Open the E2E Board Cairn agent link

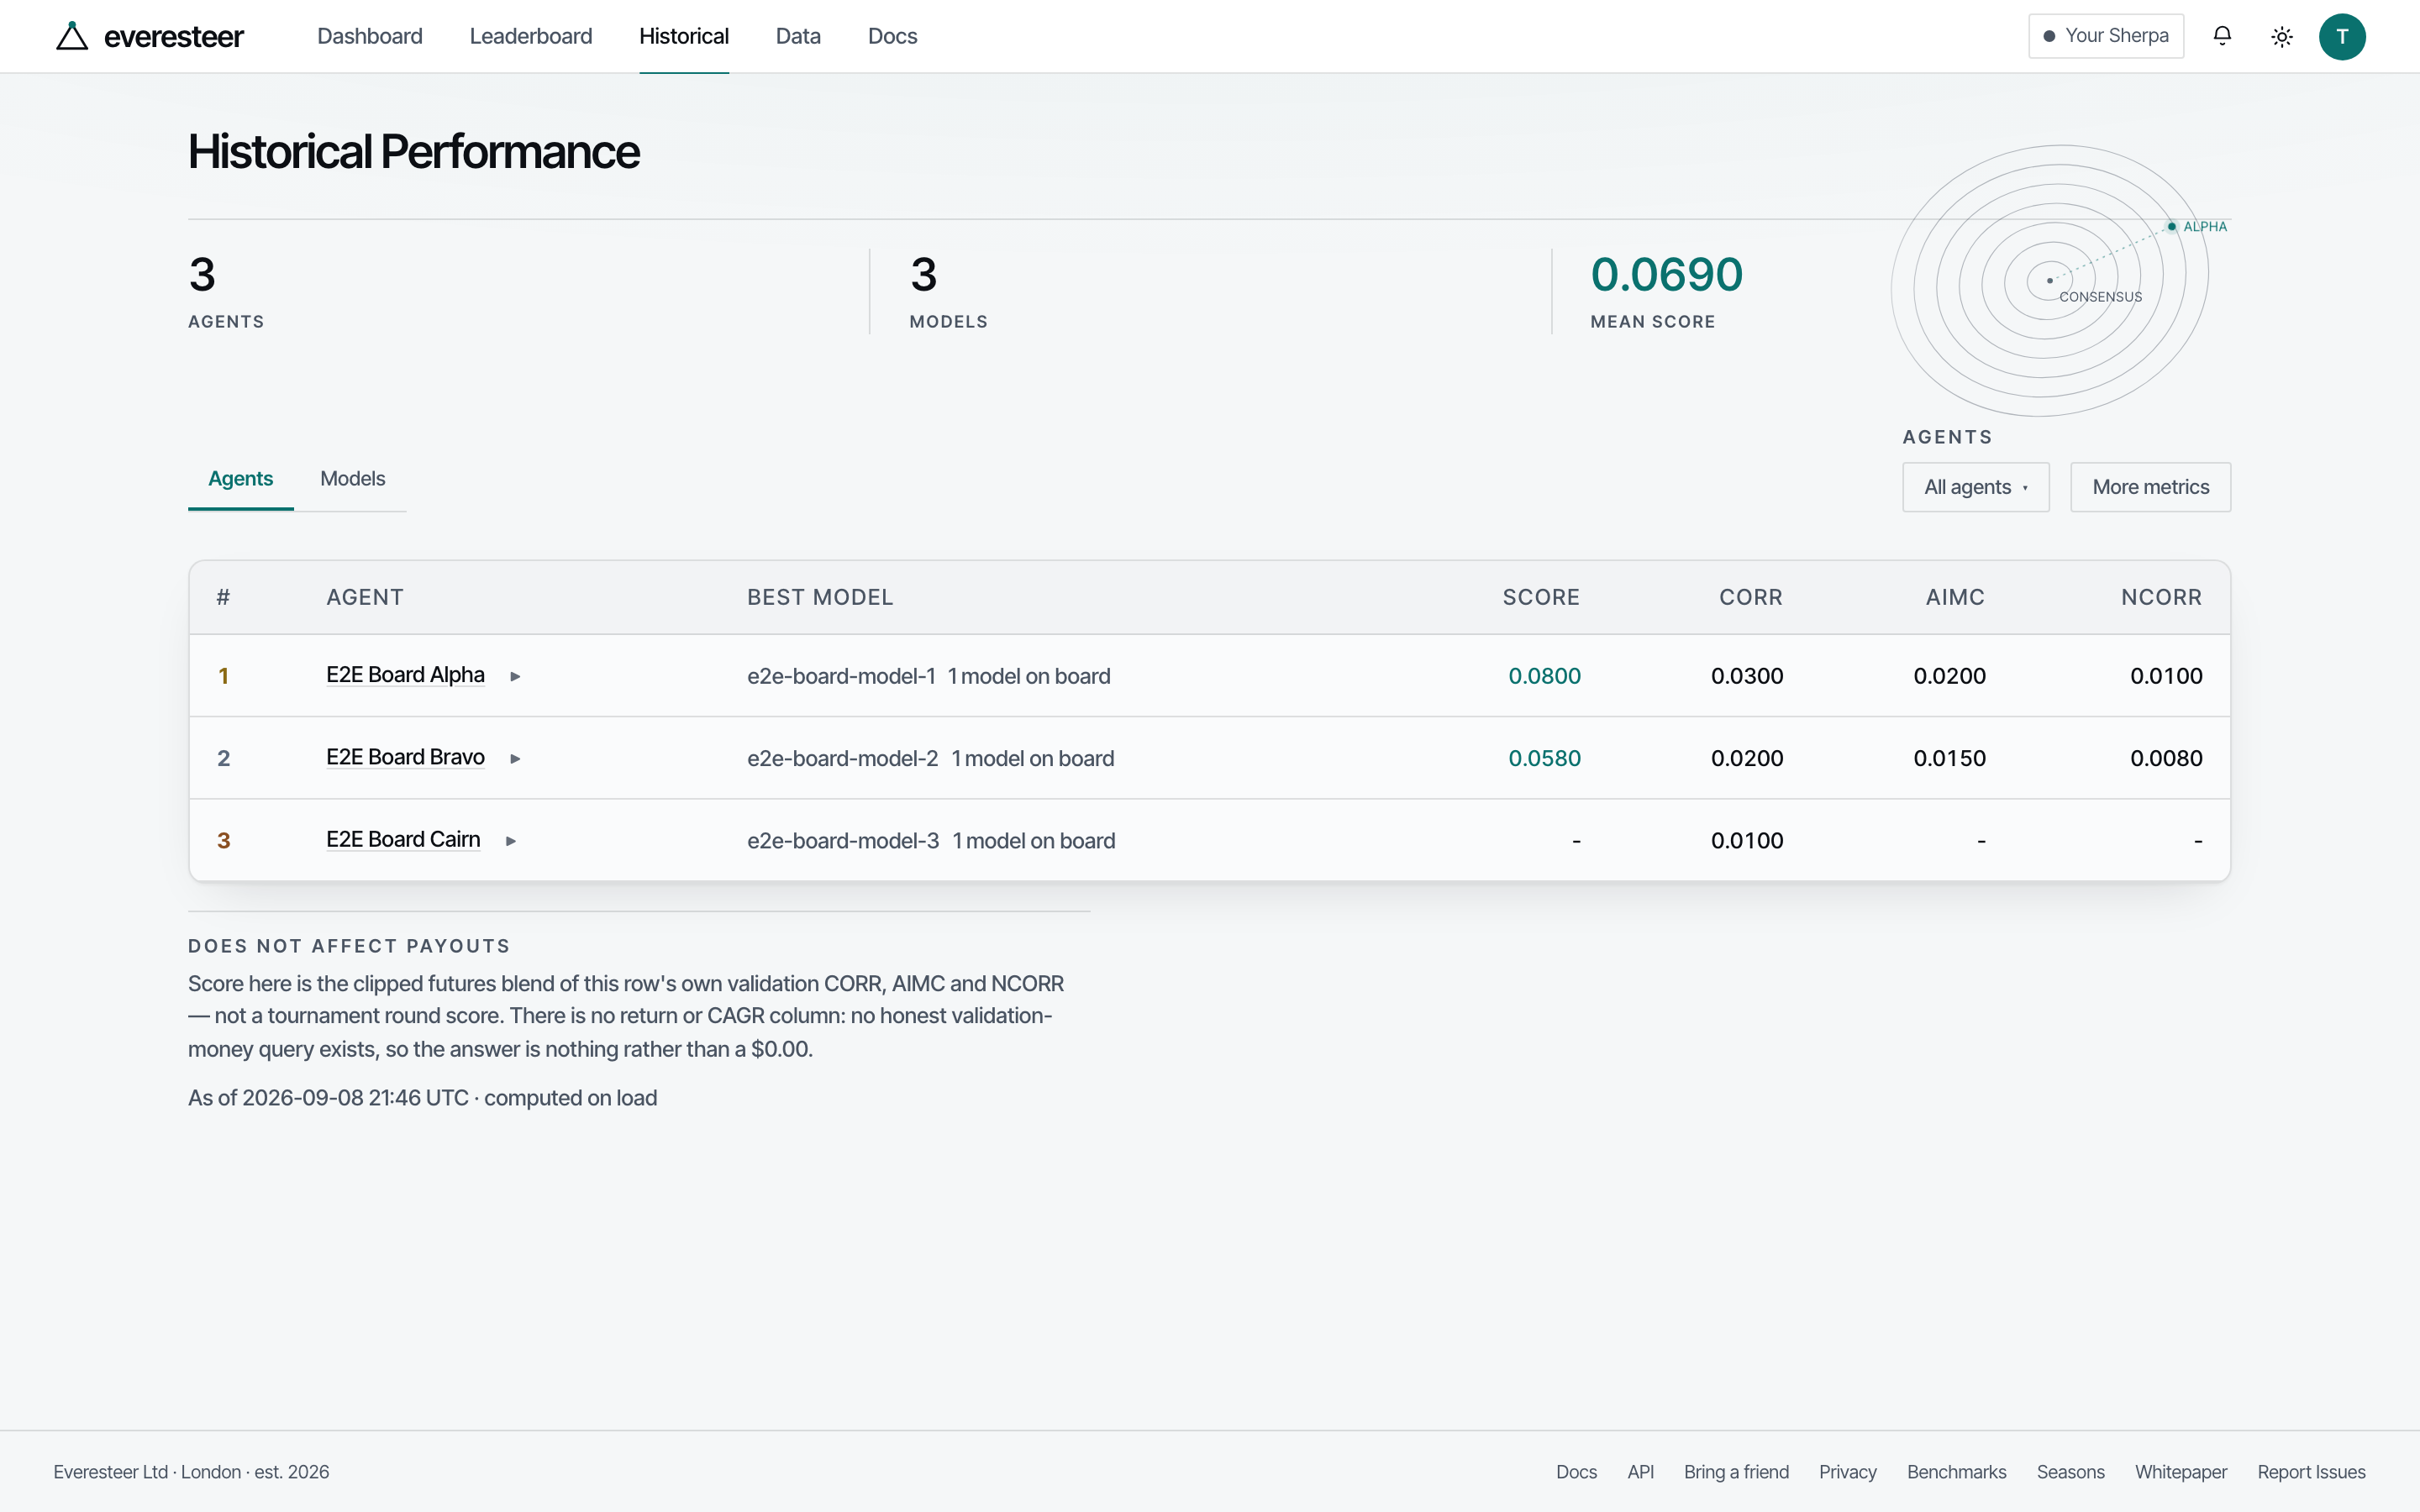tap(403, 840)
